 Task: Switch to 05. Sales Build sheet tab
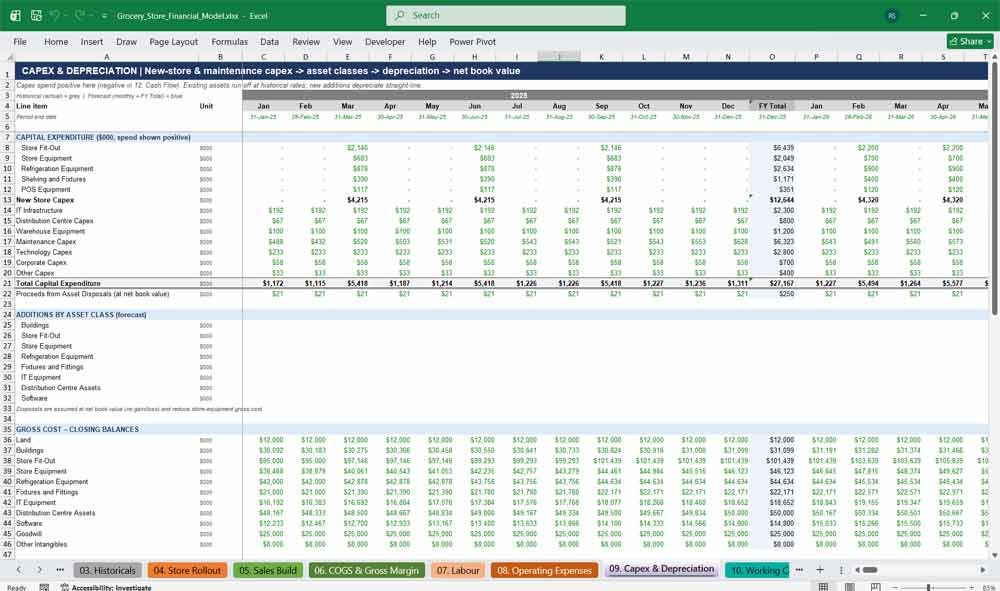(x=268, y=570)
